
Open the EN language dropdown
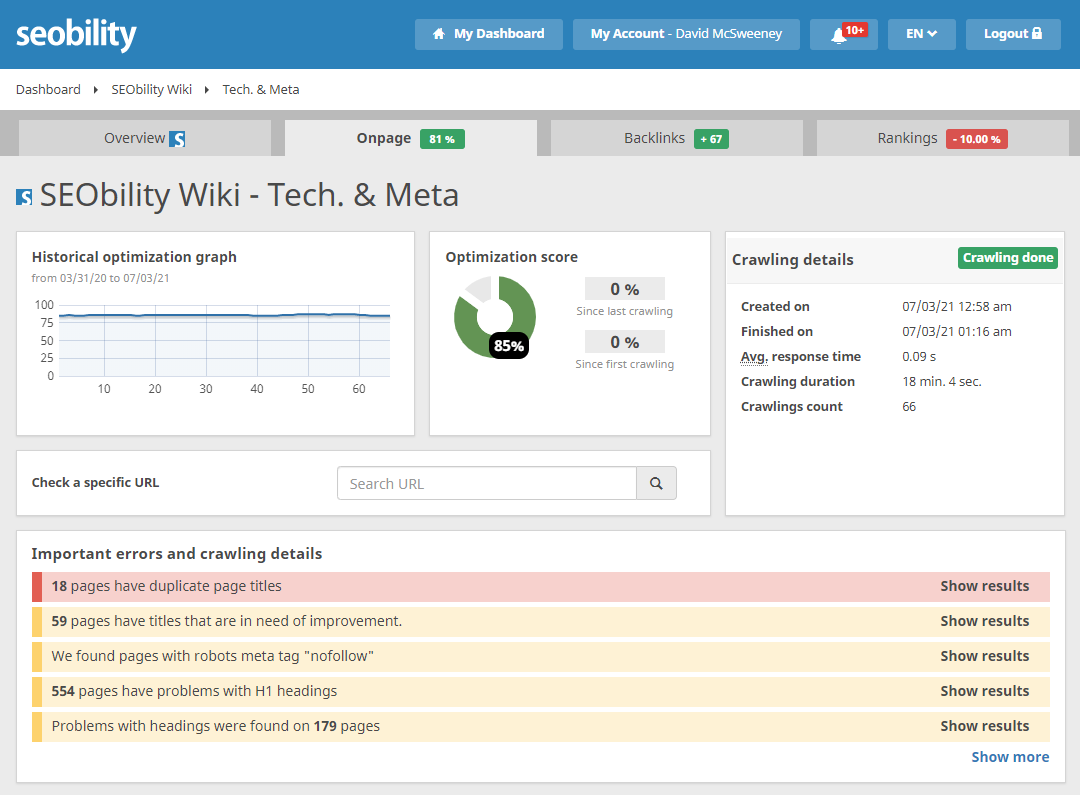[921, 34]
